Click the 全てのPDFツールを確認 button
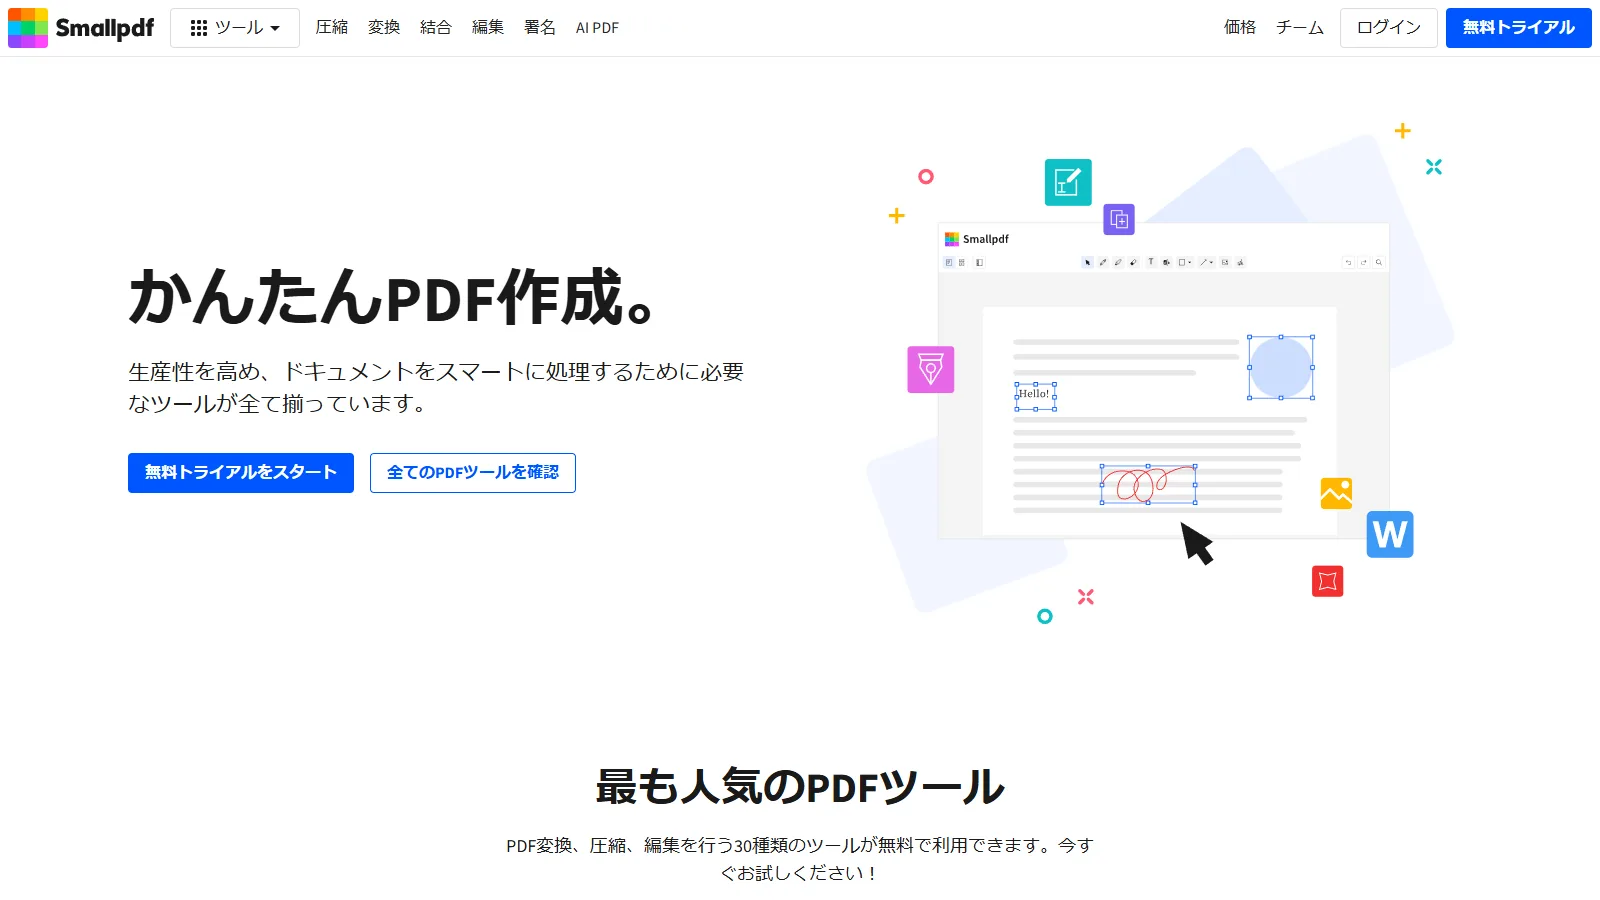Viewport: 1600px width, 900px height. [x=473, y=473]
